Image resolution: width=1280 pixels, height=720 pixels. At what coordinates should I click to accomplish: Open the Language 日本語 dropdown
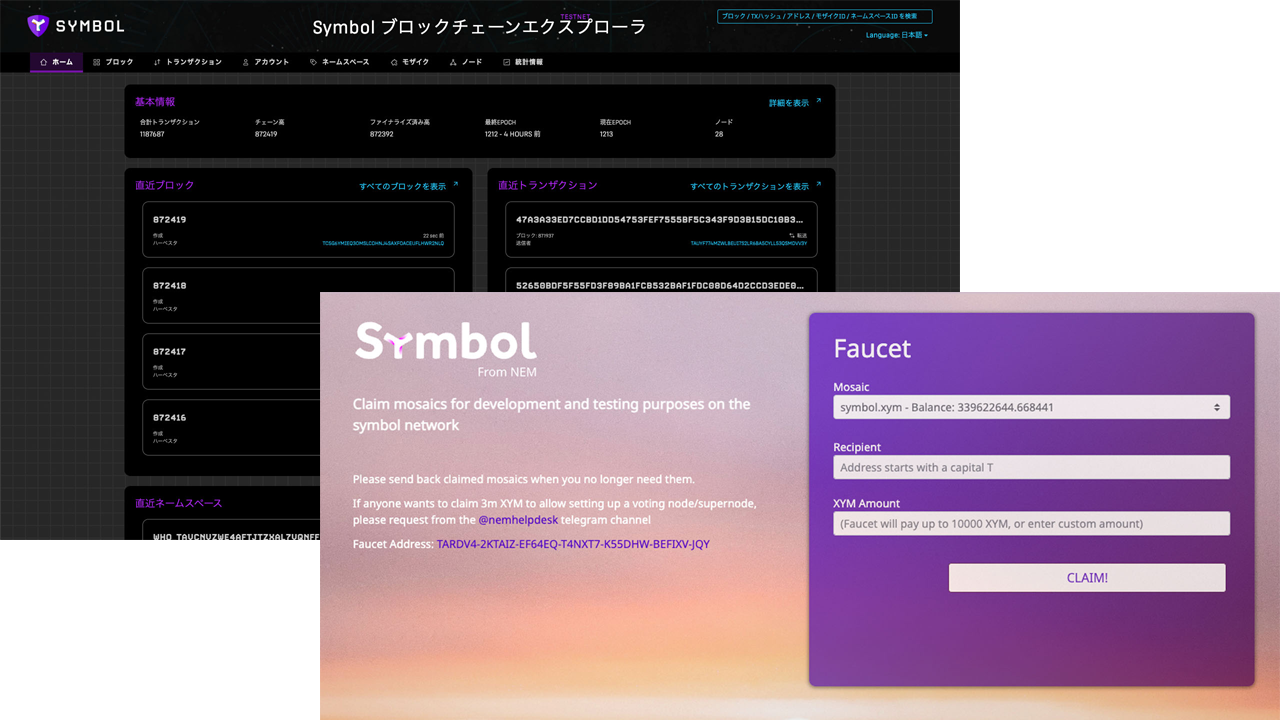(x=897, y=35)
